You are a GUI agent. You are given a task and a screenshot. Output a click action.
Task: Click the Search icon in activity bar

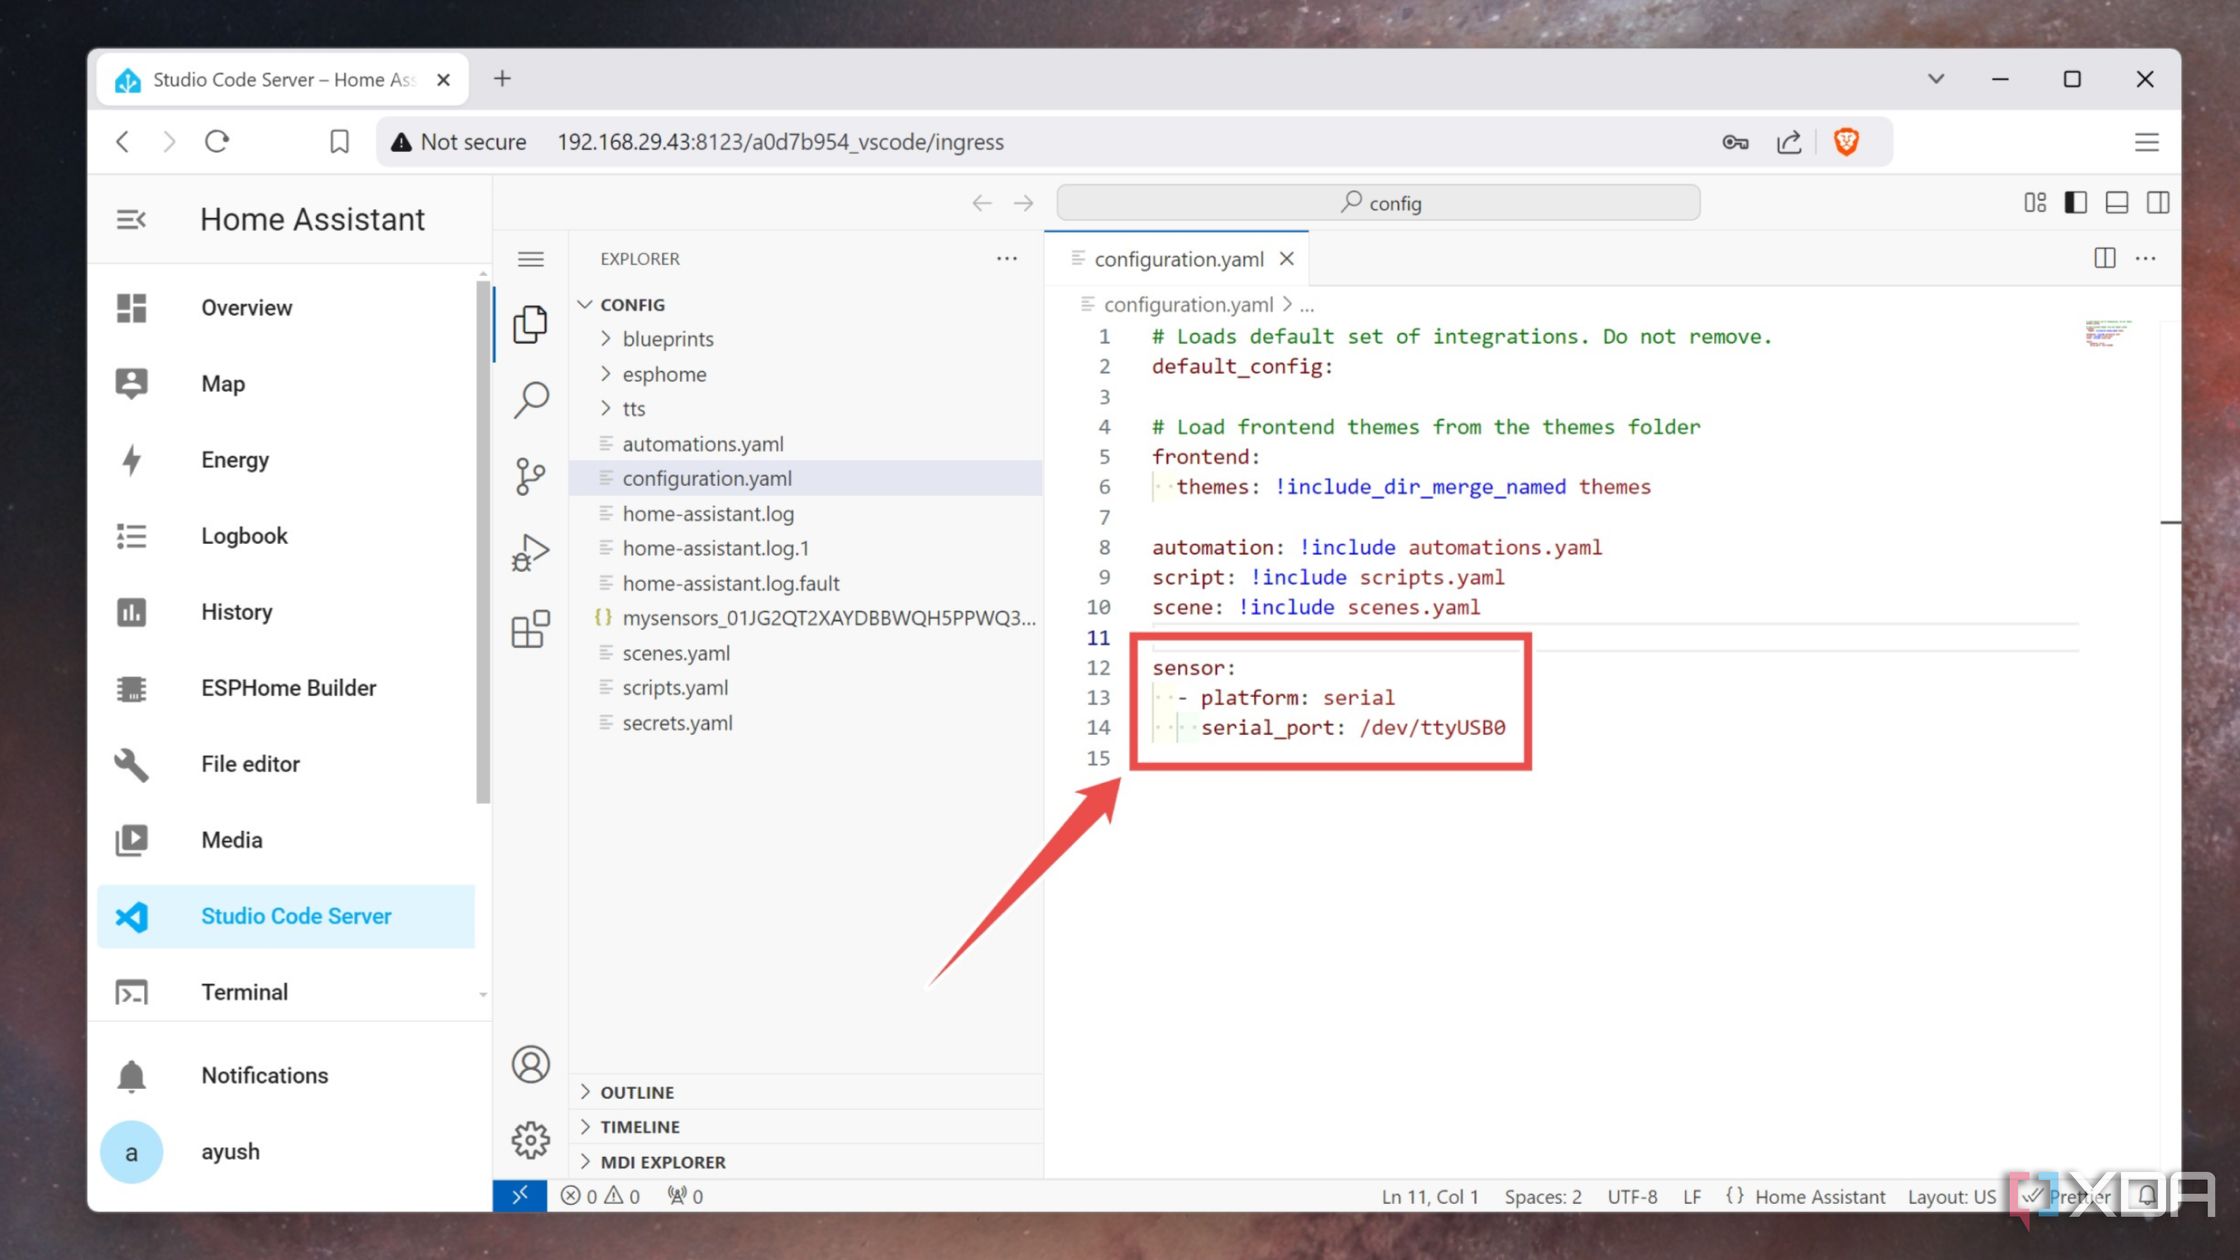(531, 400)
